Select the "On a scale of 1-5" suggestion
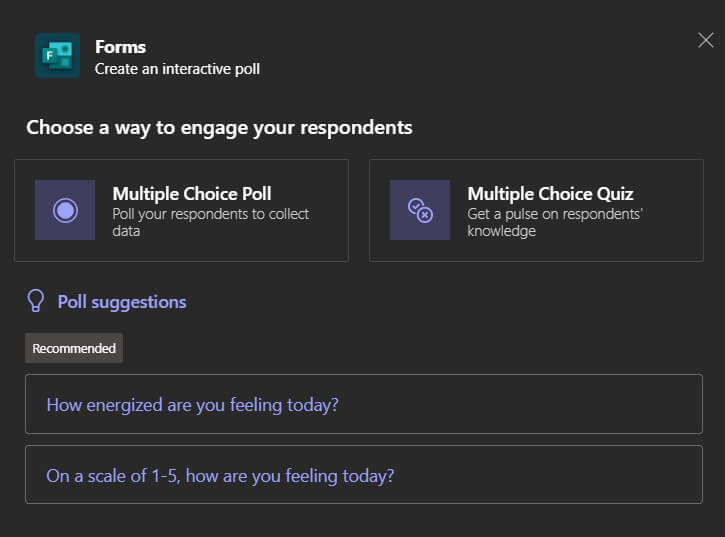725x537 pixels. pyautogui.click(x=220, y=475)
